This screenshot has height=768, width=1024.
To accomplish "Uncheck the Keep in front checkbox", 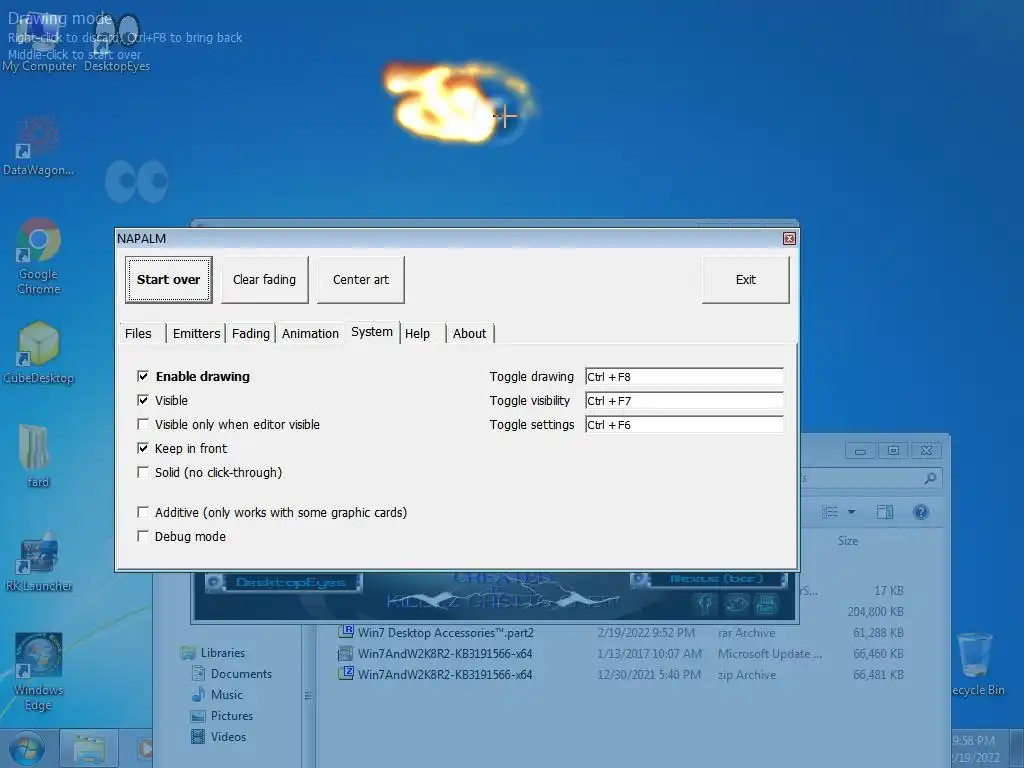I will (x=143, y=448).
